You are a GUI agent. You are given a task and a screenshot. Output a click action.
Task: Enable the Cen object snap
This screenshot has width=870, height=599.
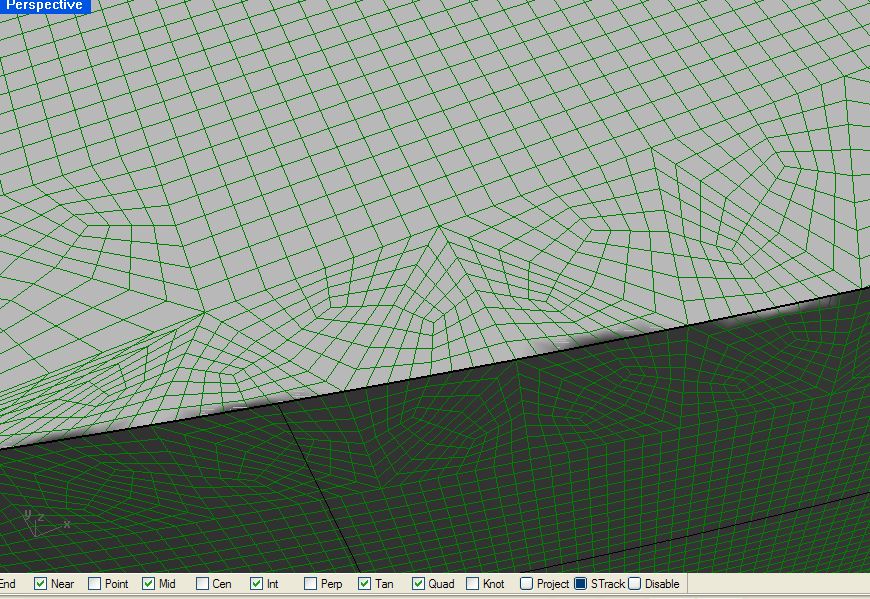pos(203,583)
